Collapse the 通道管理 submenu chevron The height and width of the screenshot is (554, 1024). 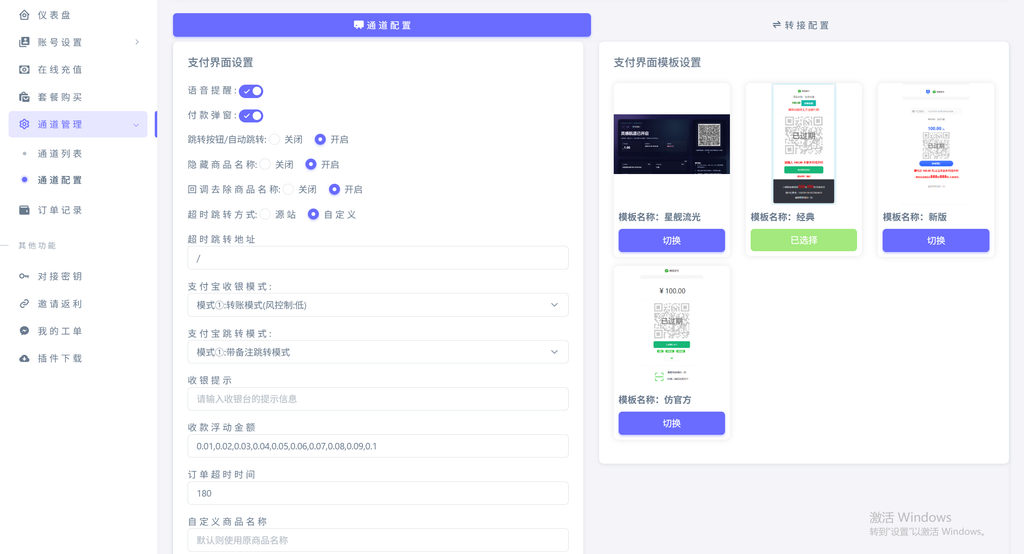(x=136, y=125)
